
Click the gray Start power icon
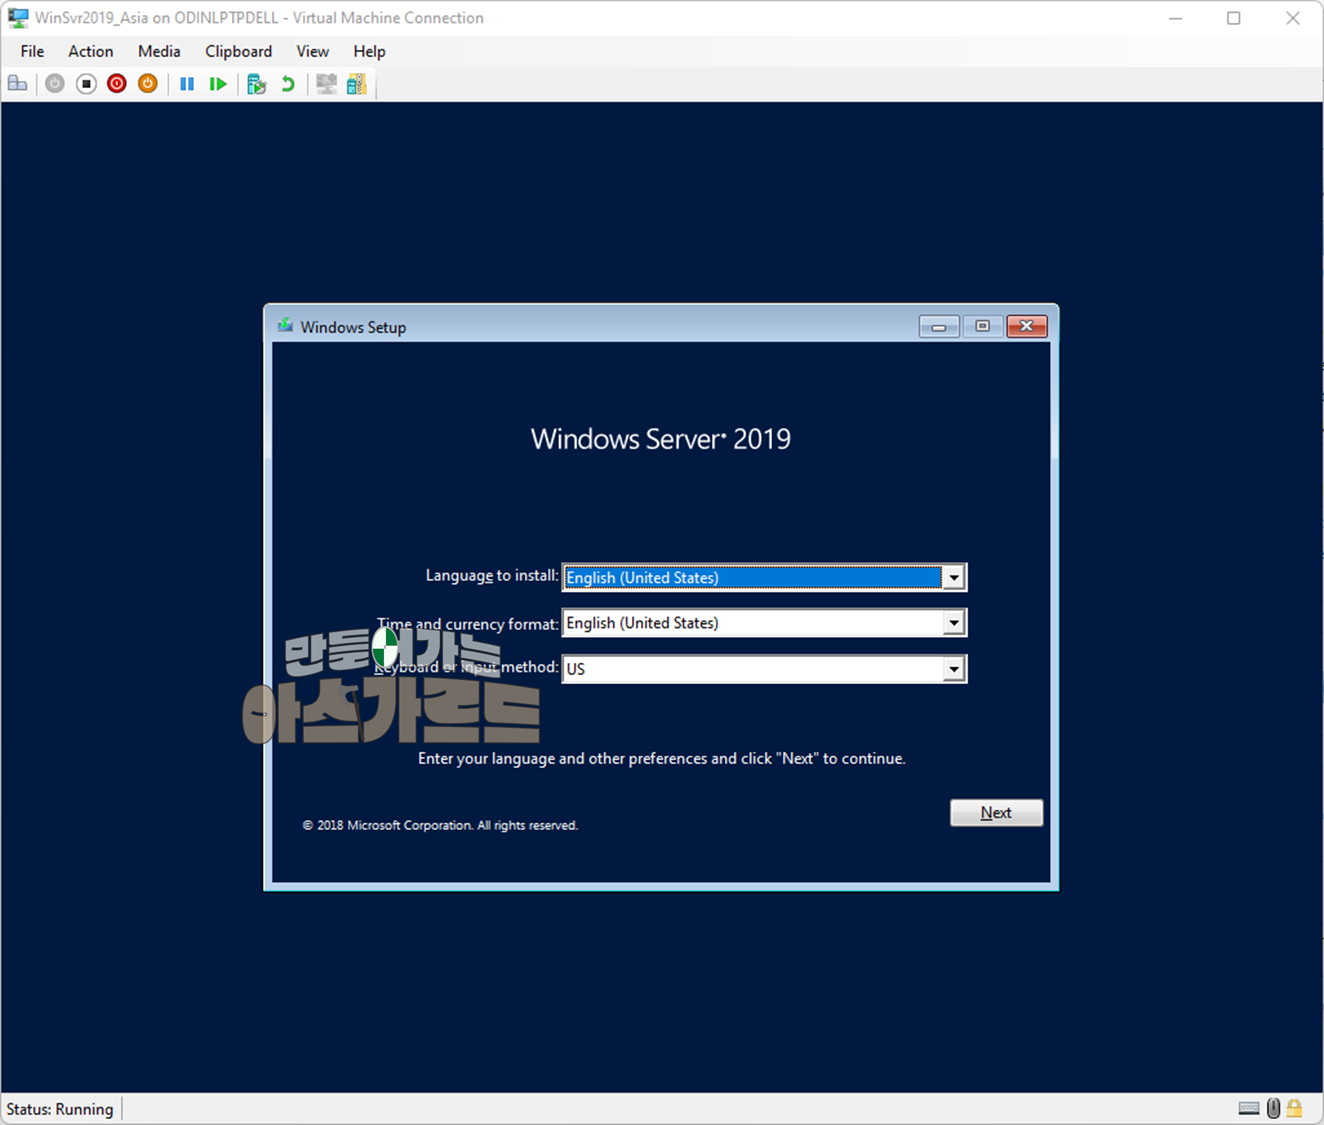(55, 84)
